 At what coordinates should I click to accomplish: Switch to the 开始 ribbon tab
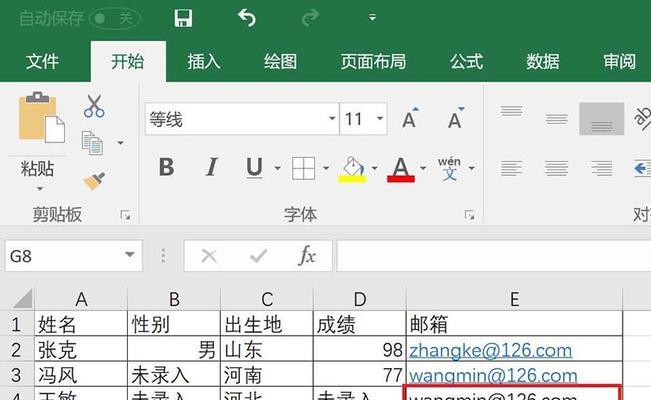tap(128, 61)
